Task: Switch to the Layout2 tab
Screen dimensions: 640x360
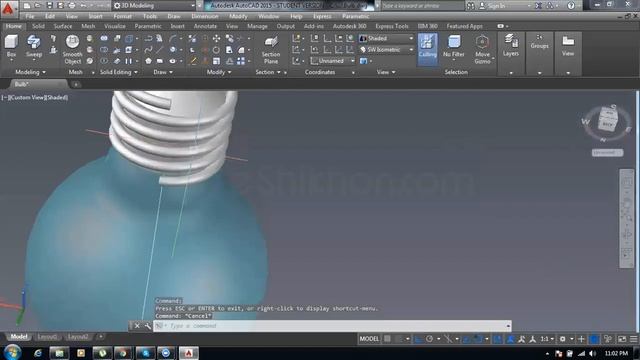Action: [x=78, y=337]
